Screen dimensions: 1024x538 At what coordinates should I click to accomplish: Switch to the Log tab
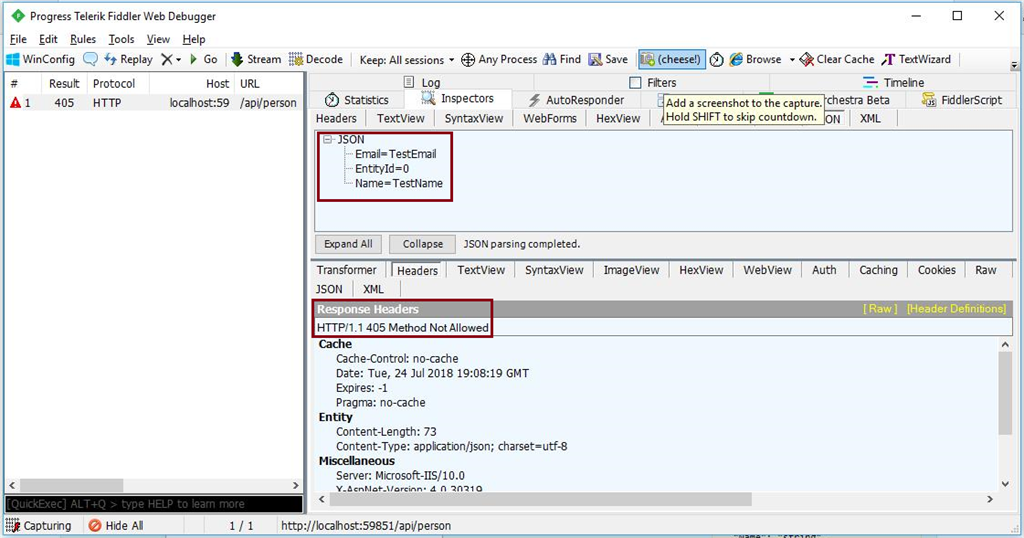click(422, 82)
